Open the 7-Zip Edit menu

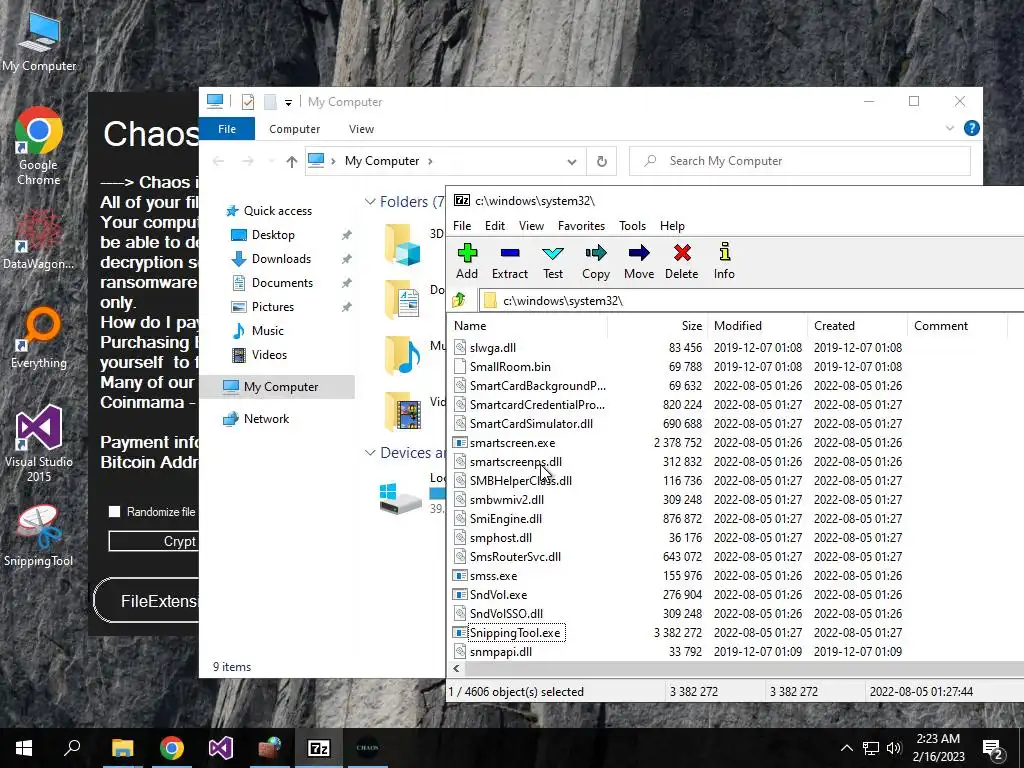[494, 225]
